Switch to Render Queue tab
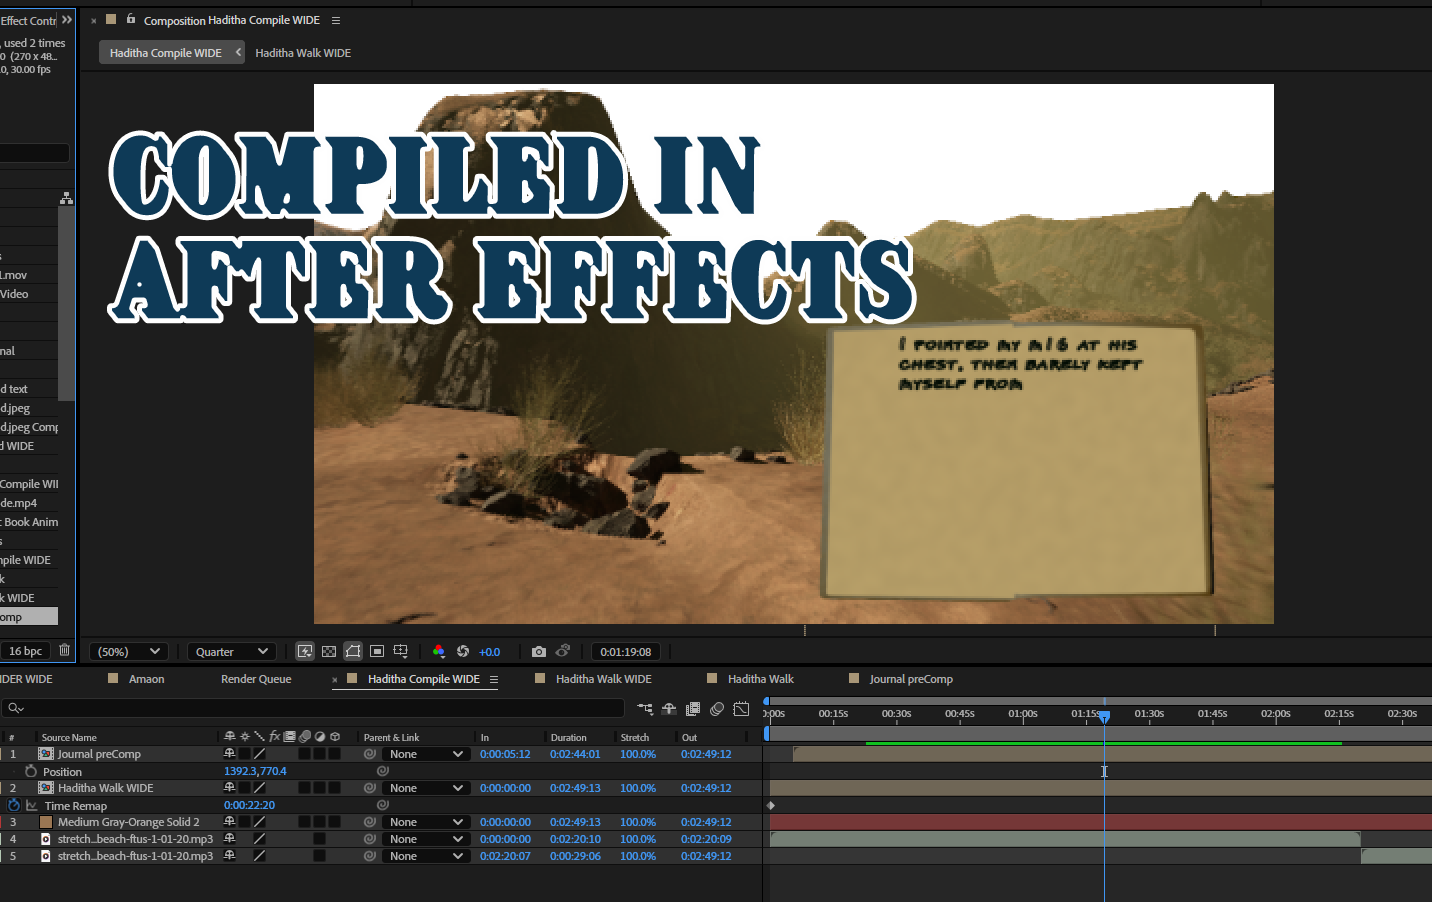 point(256,679)
